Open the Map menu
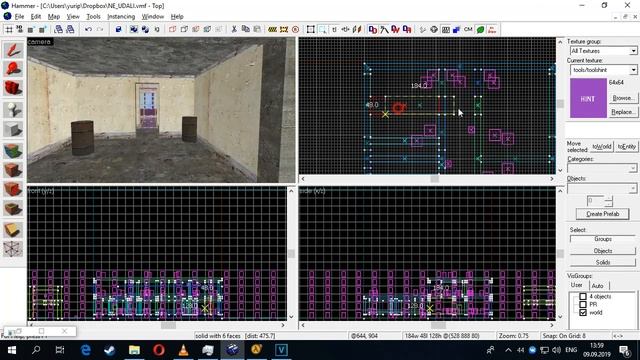Viewport: 640px width, 360px height. click(53, 17)
